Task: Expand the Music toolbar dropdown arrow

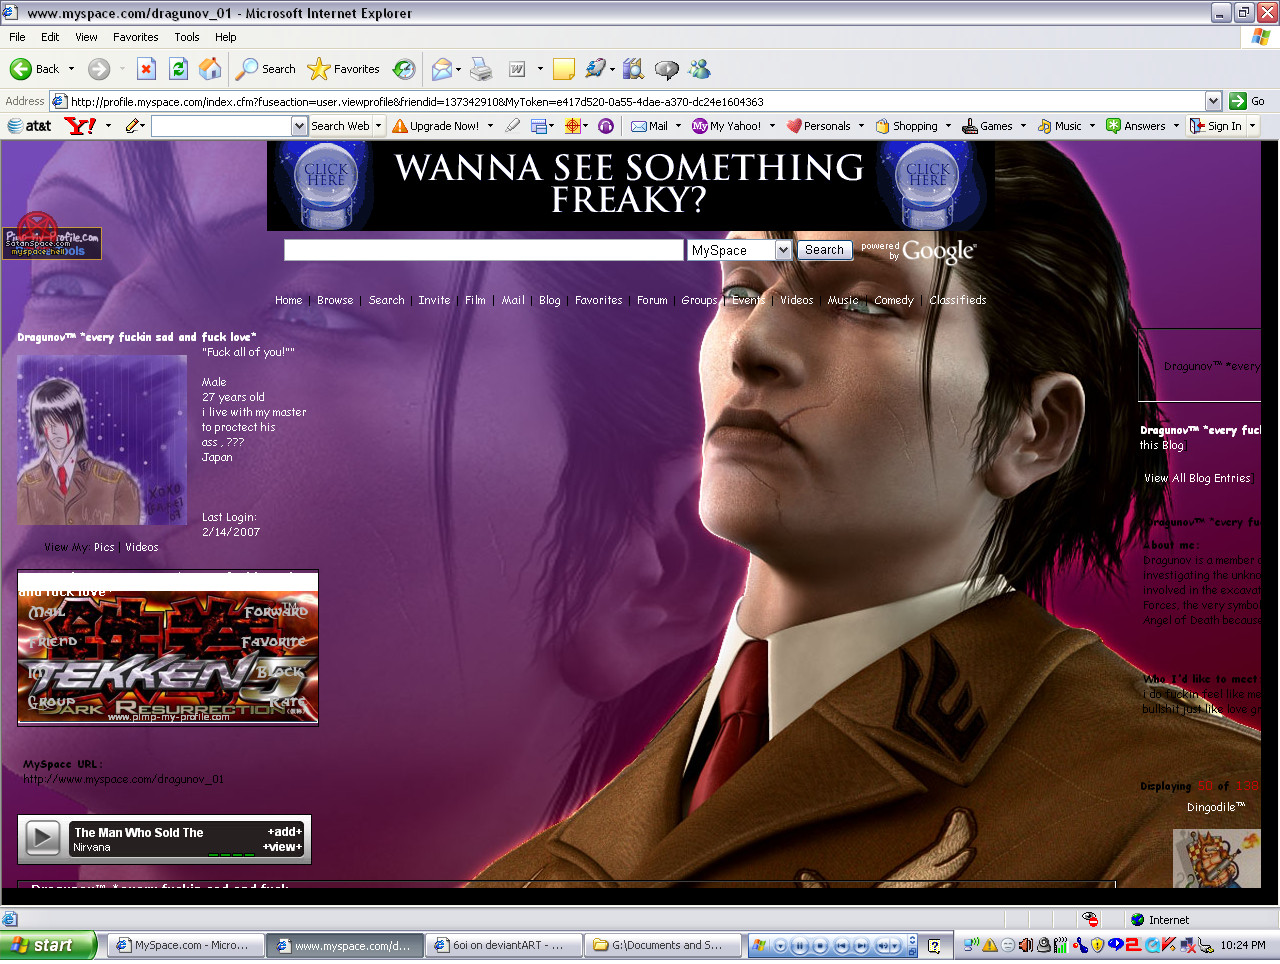Action: click(1092, 126)
